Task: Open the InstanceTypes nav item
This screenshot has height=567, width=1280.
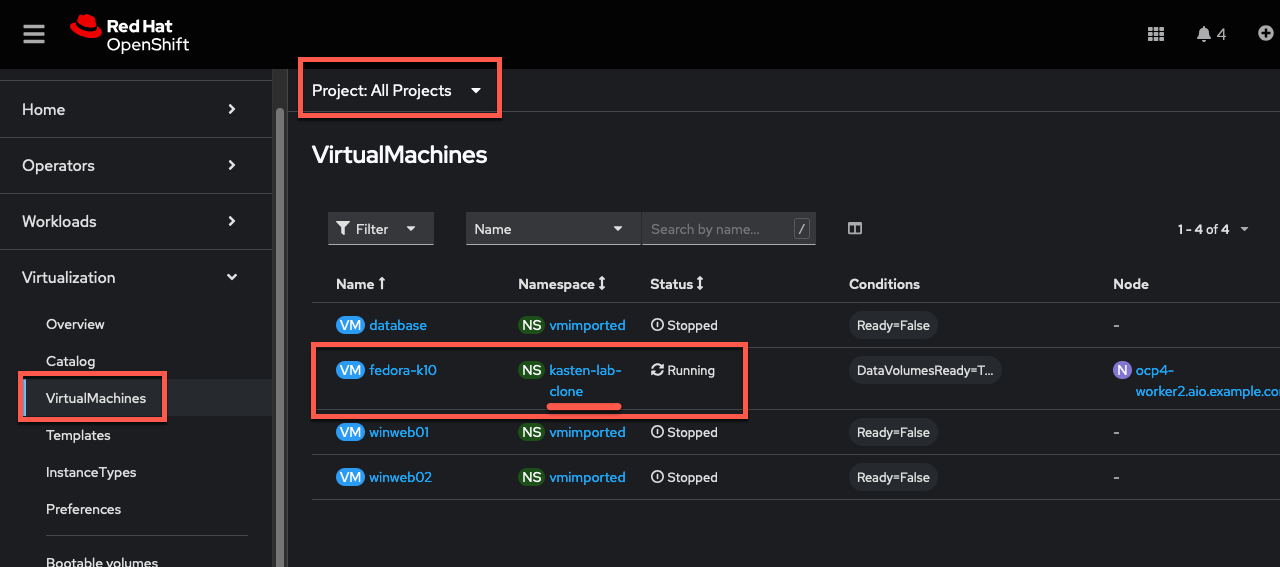Action: 91,472
